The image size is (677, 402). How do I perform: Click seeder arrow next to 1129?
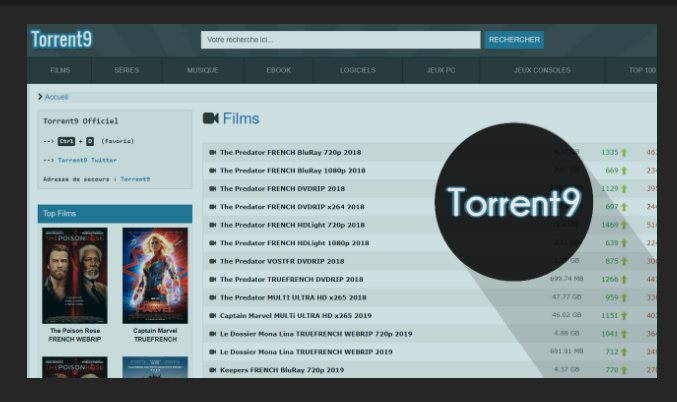[624, 189]
